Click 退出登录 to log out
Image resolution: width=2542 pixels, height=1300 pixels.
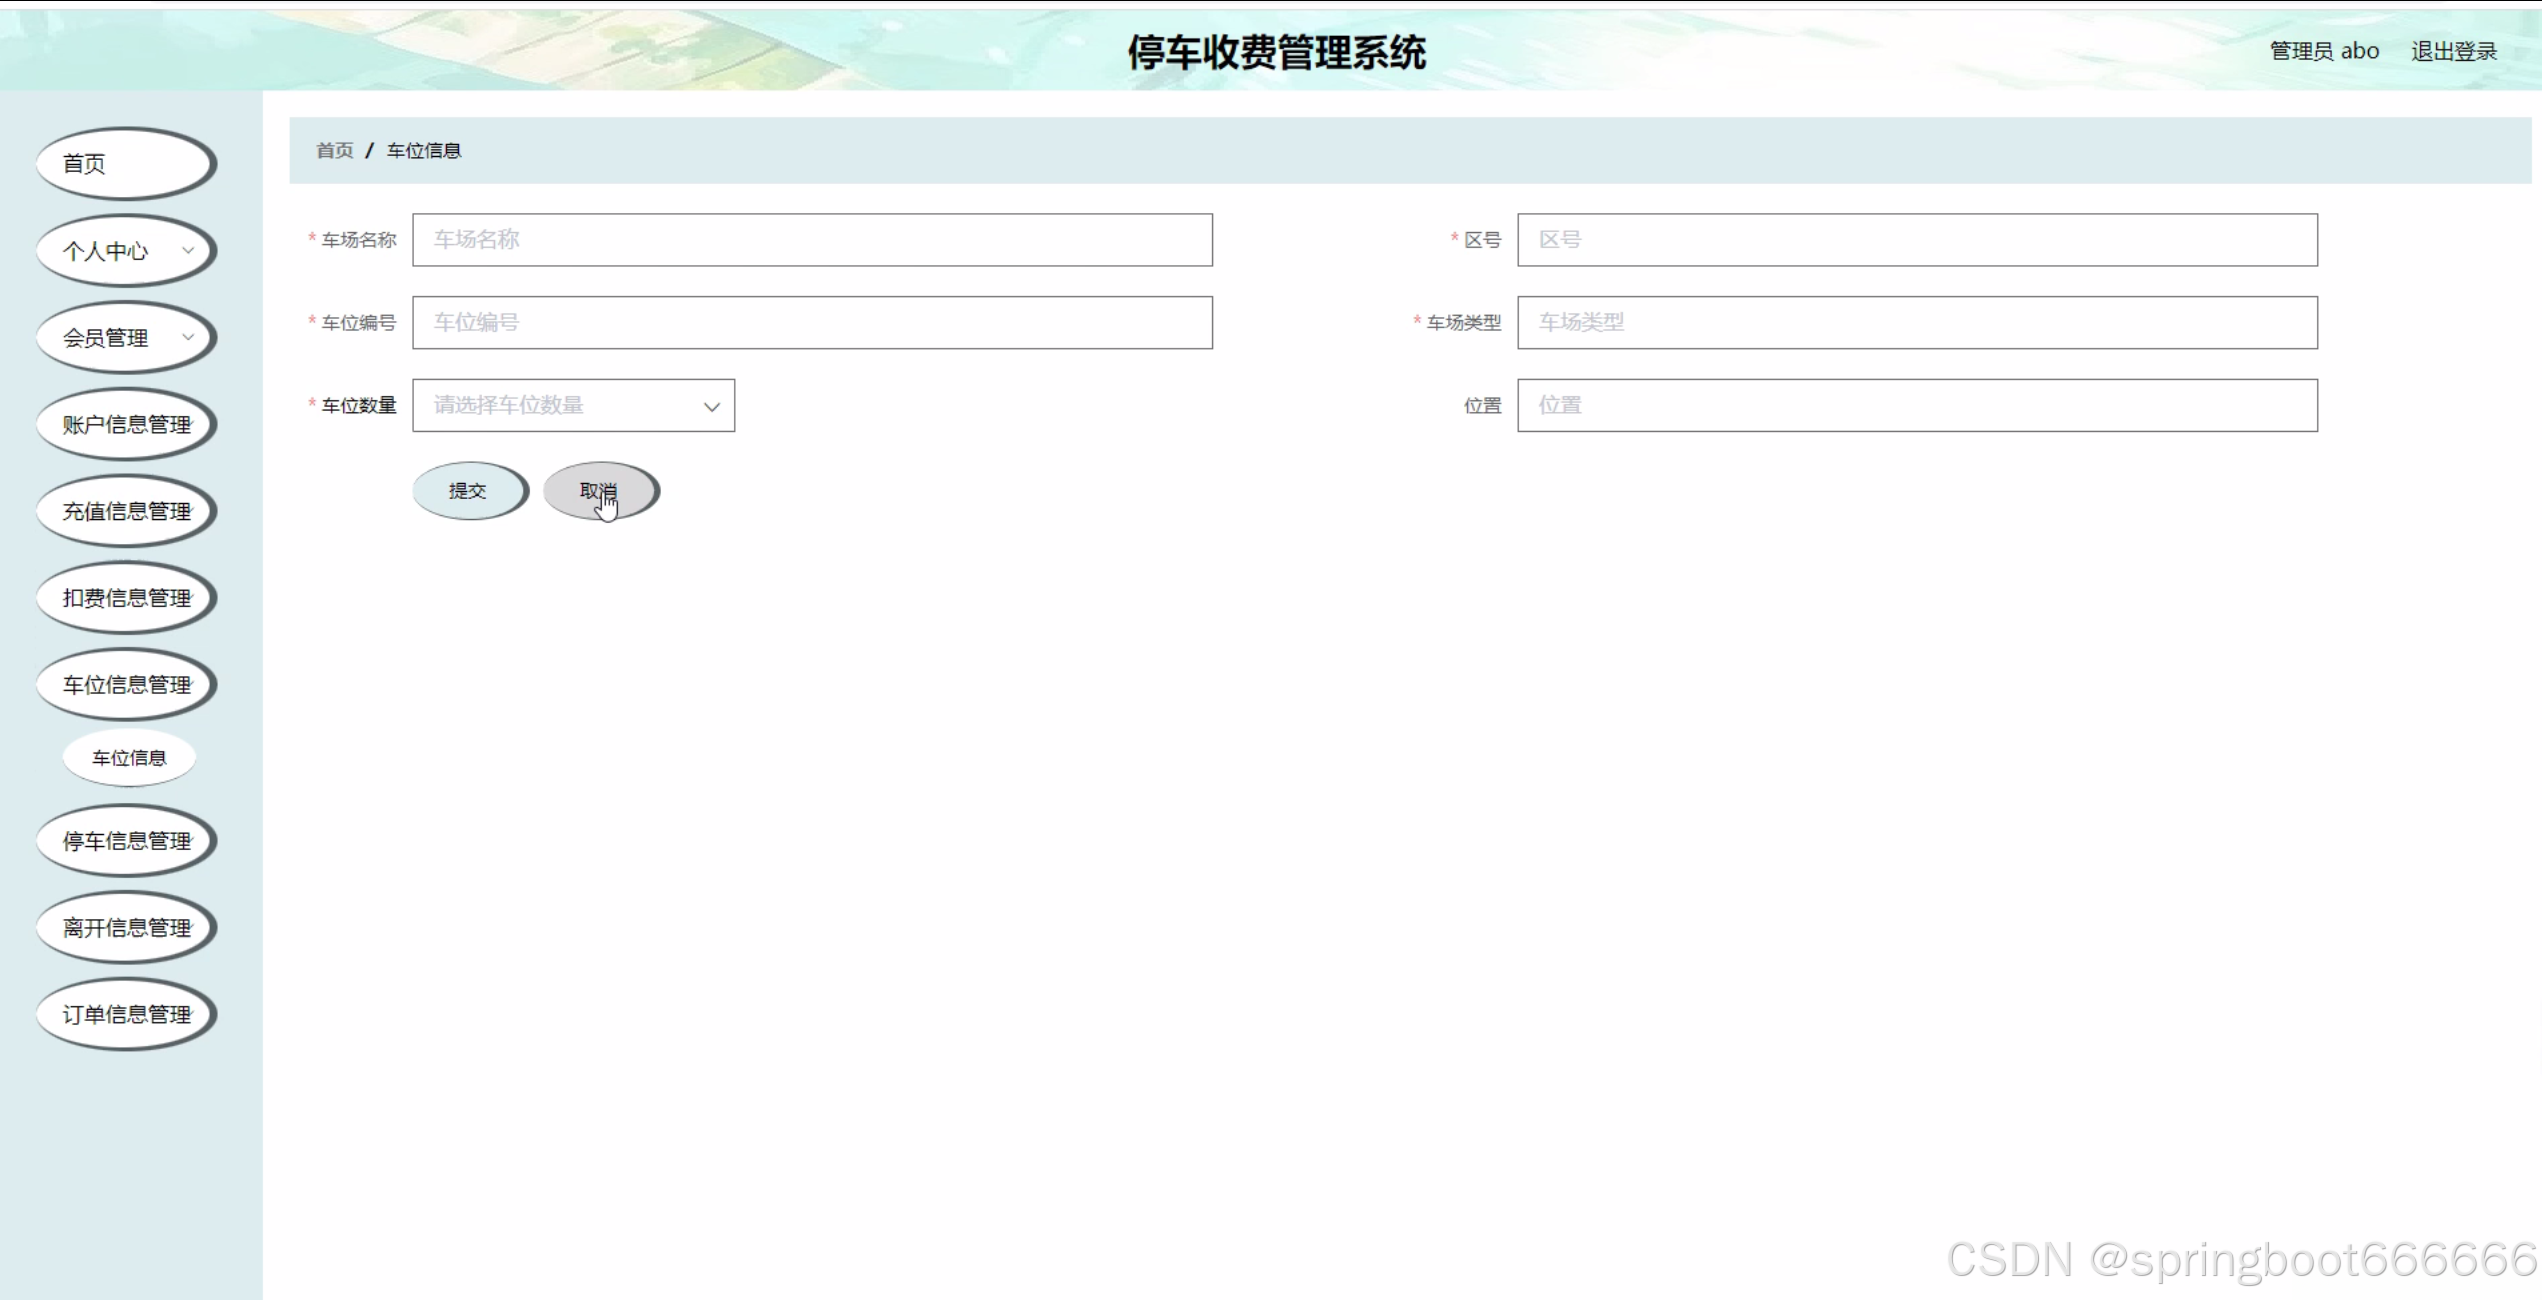click(2453, 51)
